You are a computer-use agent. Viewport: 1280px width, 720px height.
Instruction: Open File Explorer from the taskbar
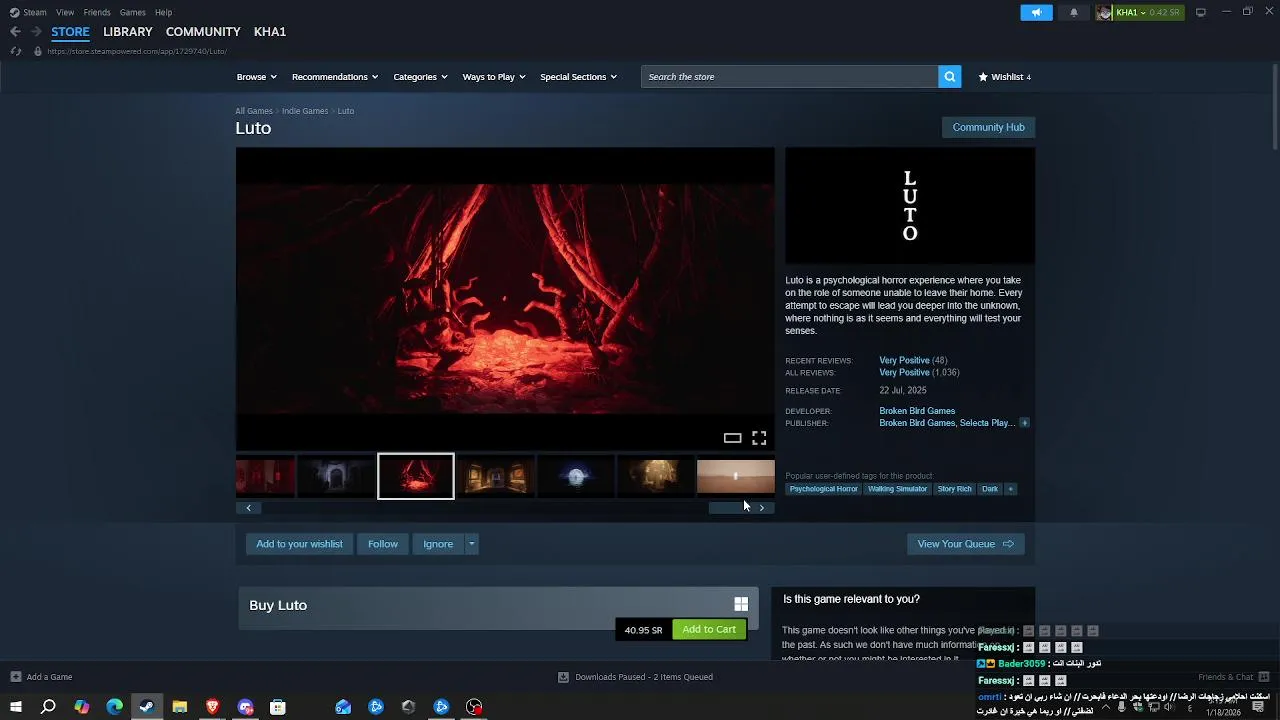click(180, 707)
